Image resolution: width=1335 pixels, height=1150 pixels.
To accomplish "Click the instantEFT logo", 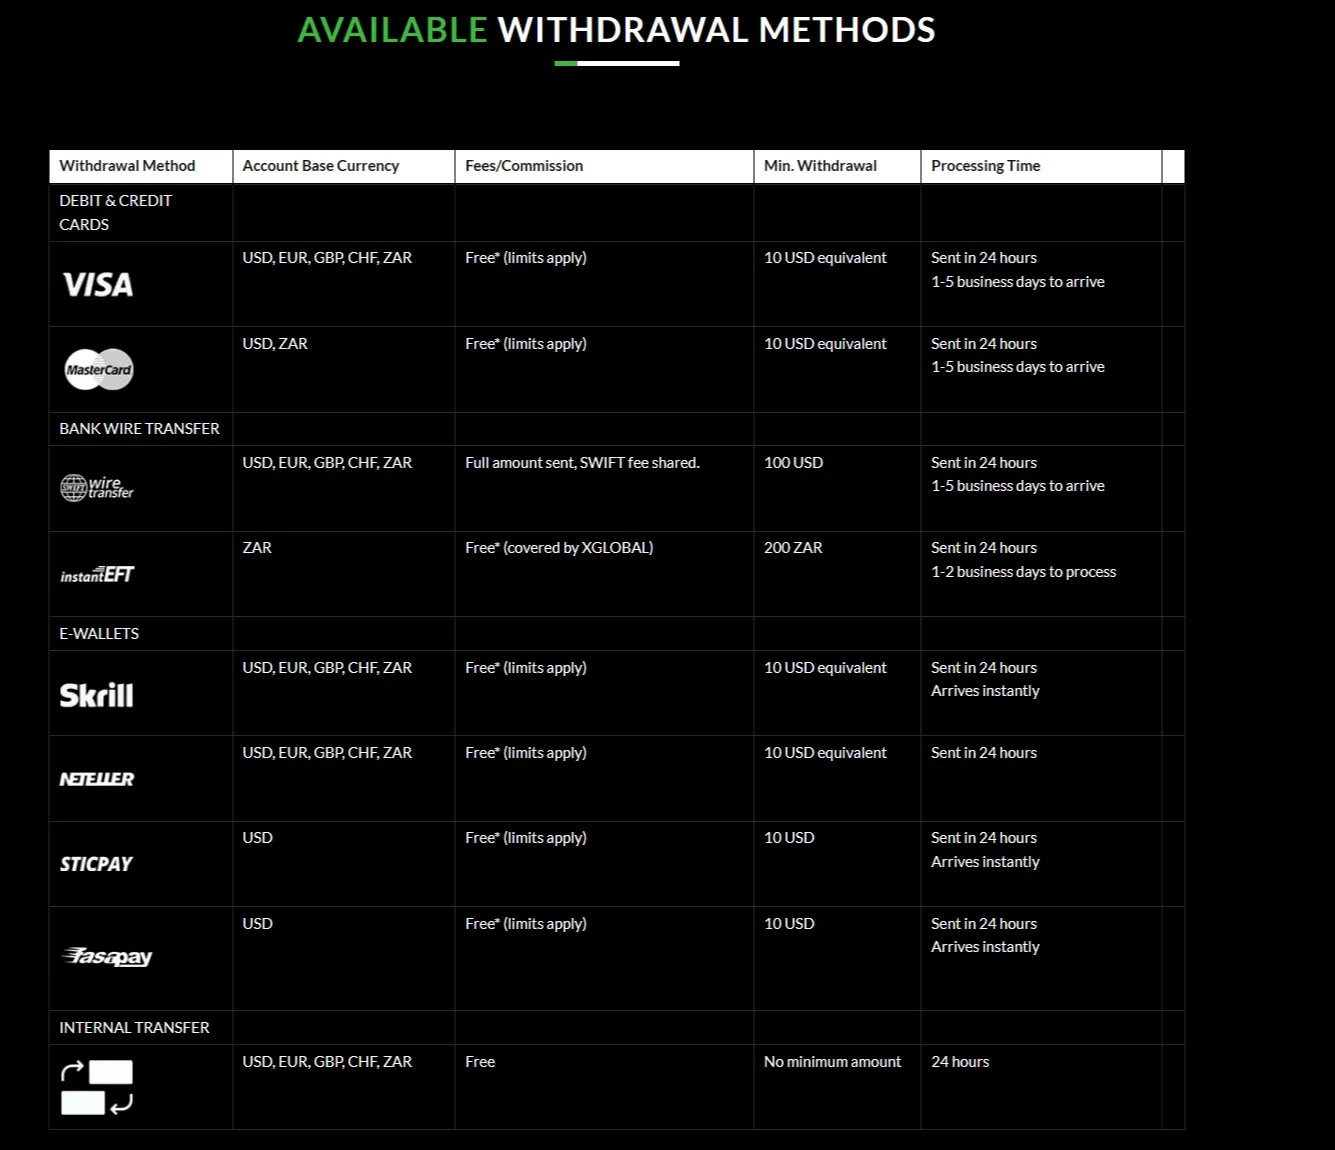I will coord(97,574).
